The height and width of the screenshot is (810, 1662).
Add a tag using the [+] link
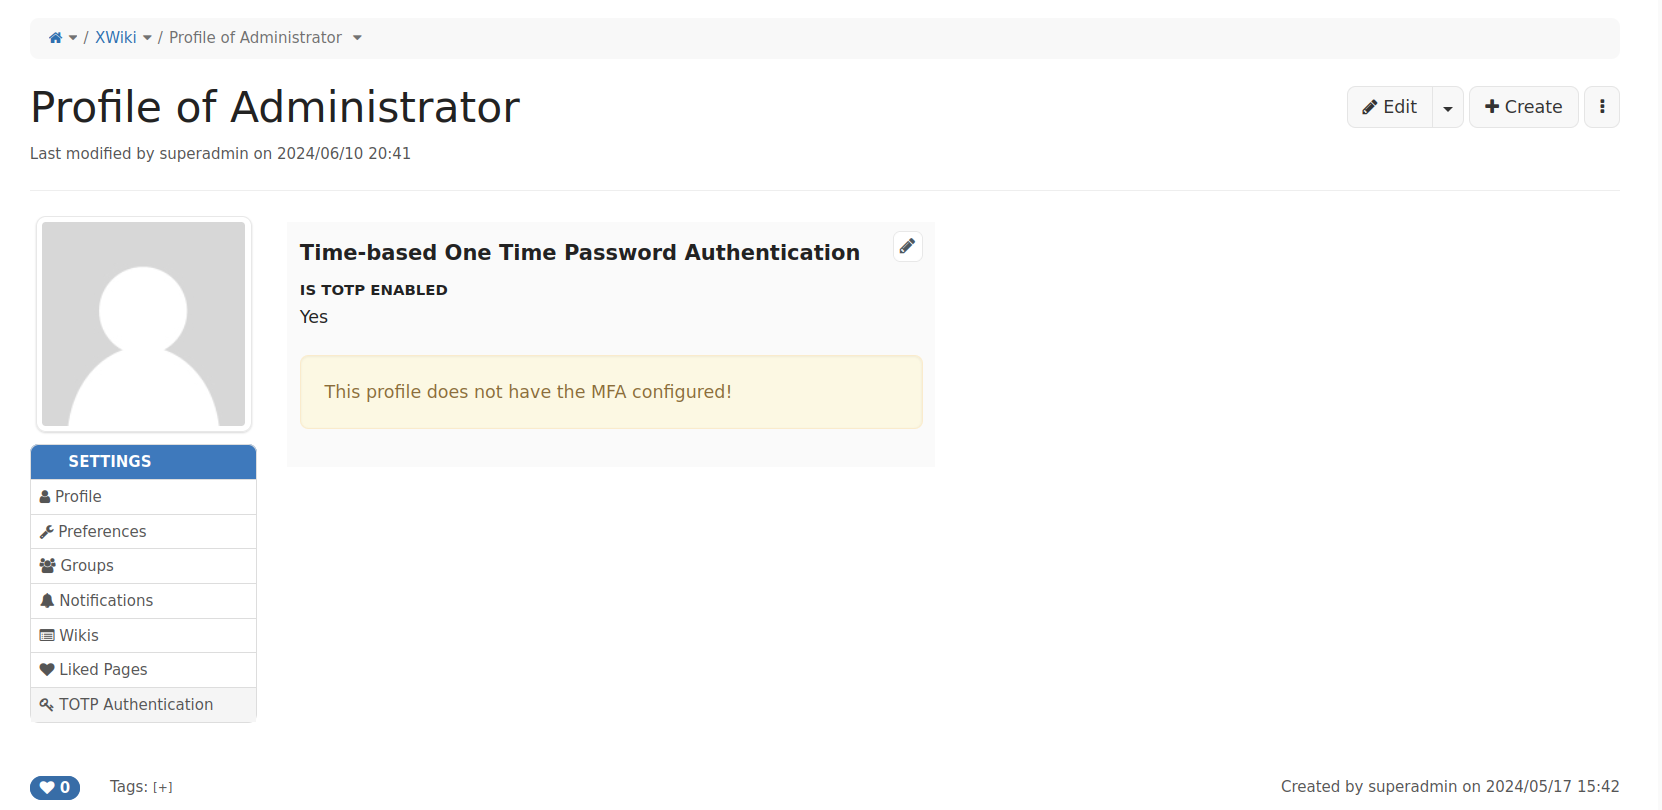tap(163, 788)
